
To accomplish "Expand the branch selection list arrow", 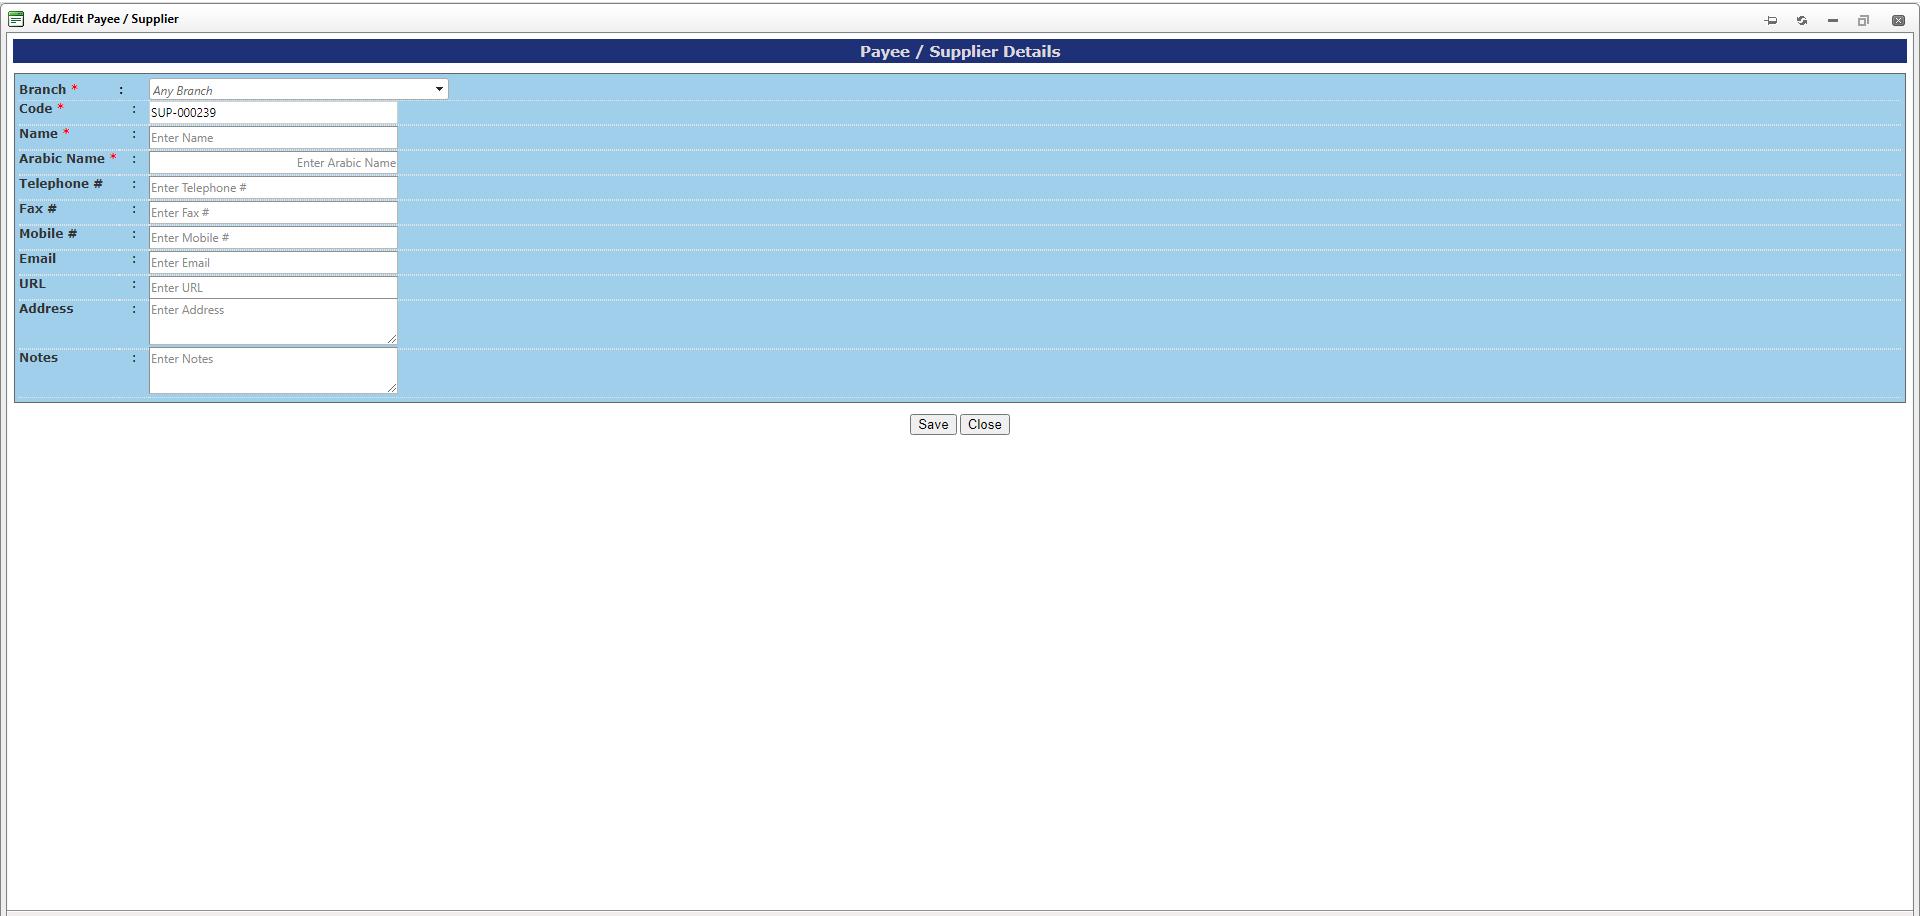I will 439,89.
